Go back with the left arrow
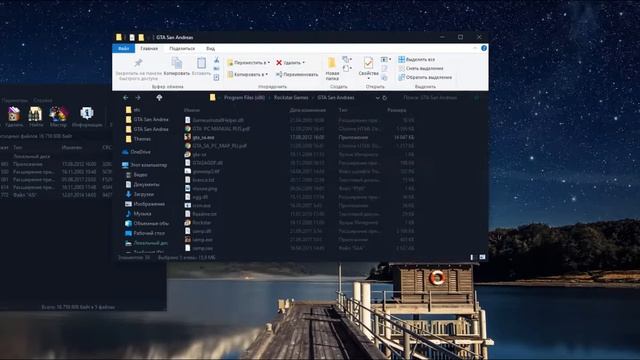This screenshot has height=360, width=640. point(126,98)
